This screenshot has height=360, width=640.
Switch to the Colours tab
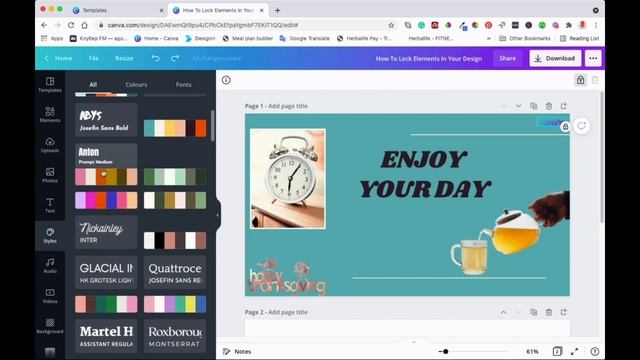[x=136, y=84]
